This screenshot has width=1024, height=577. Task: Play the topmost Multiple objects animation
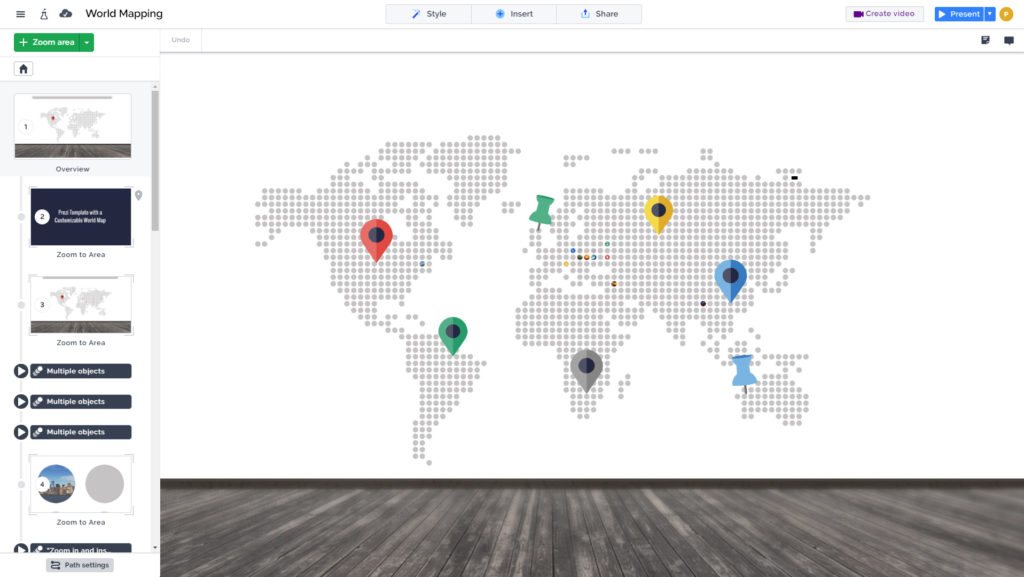coord(21,371)
